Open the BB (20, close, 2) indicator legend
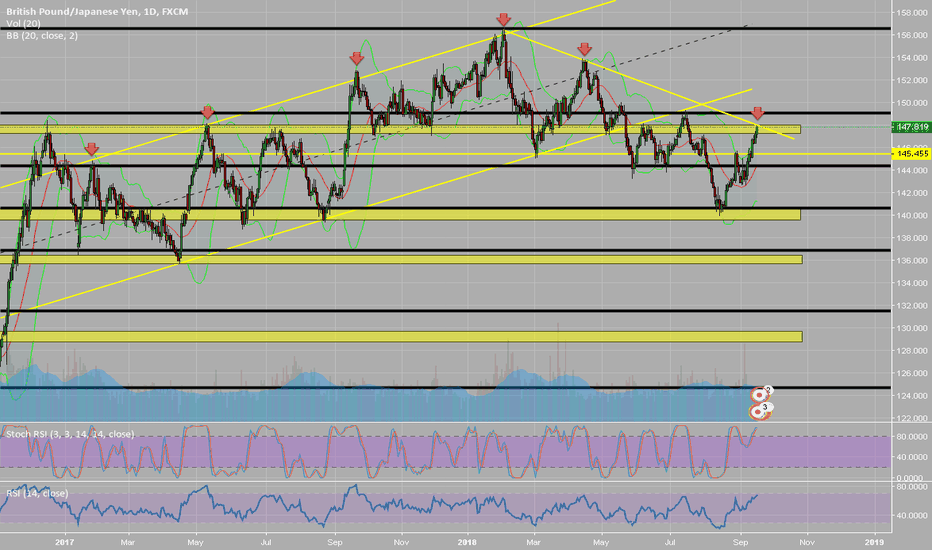Image resolution: width=932 pixels, height=550 pixels. pos(42,36)
